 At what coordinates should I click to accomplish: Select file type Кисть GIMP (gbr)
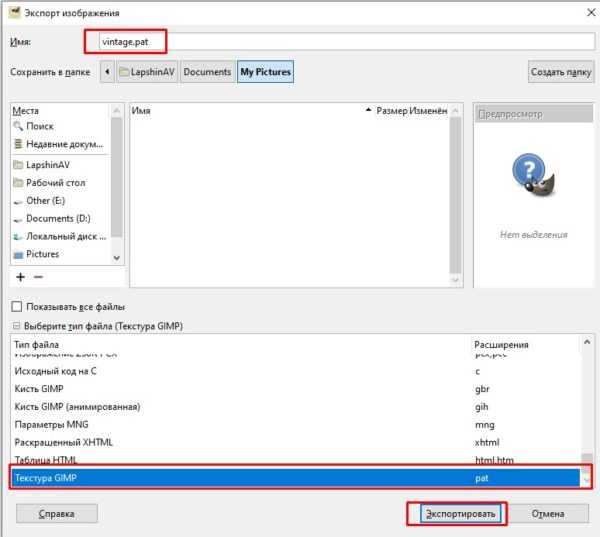tap(295, 389)
